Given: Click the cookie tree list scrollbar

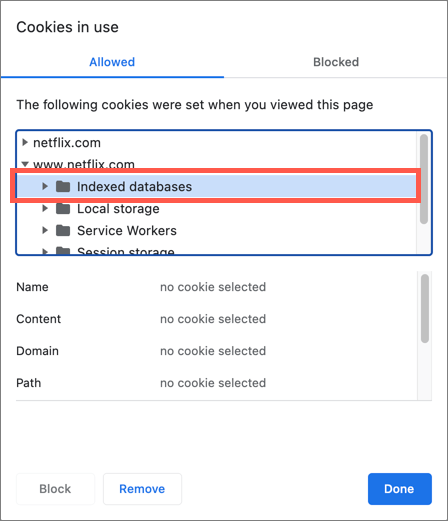Looking at the screenshot, I should pos(424,179).
